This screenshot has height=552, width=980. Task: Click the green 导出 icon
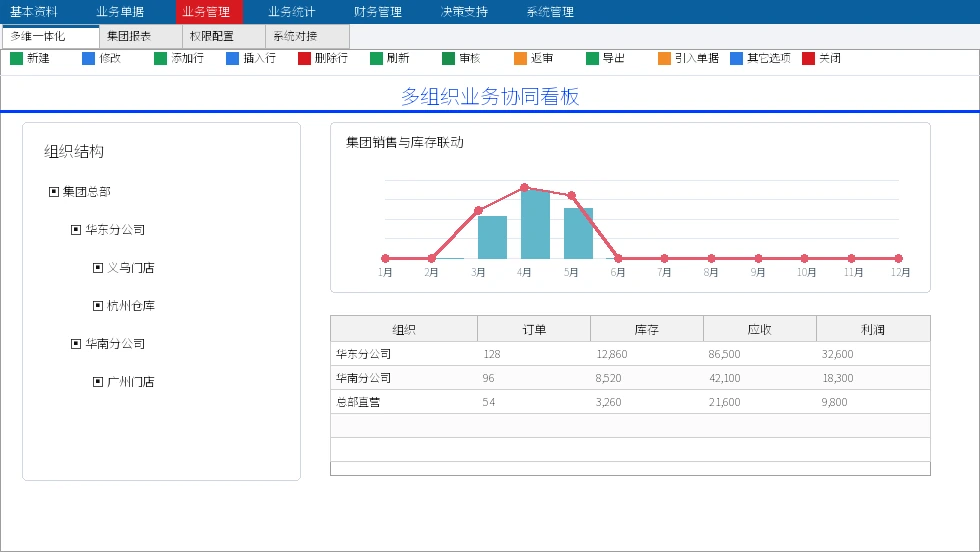(592, 59)
